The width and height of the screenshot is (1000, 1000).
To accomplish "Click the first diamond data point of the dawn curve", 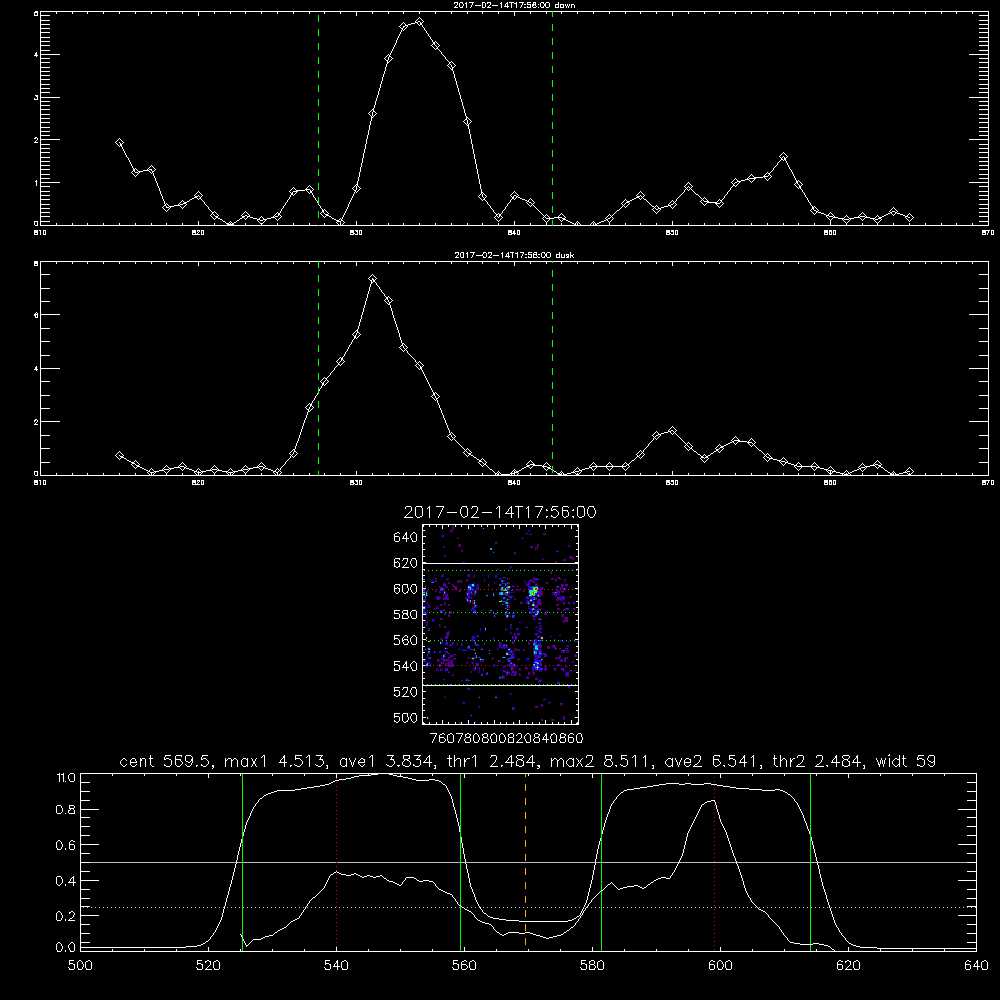I will pyautogui.click(x=119, y=142).
